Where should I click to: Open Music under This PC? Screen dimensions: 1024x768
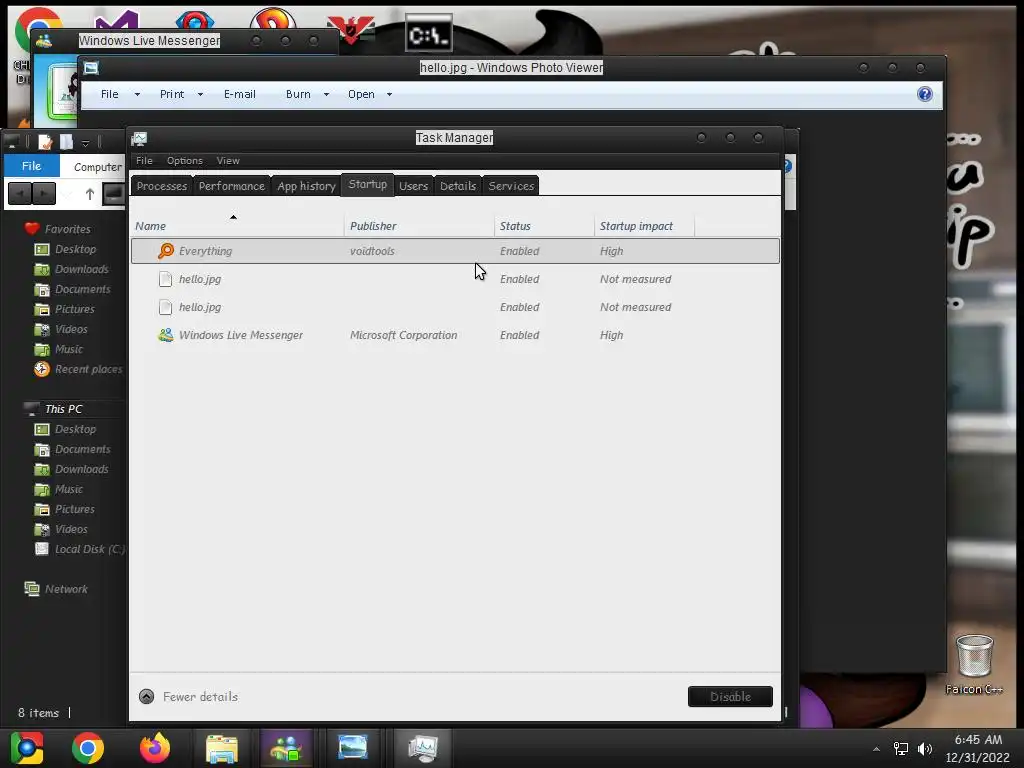(x=59, y=489)
